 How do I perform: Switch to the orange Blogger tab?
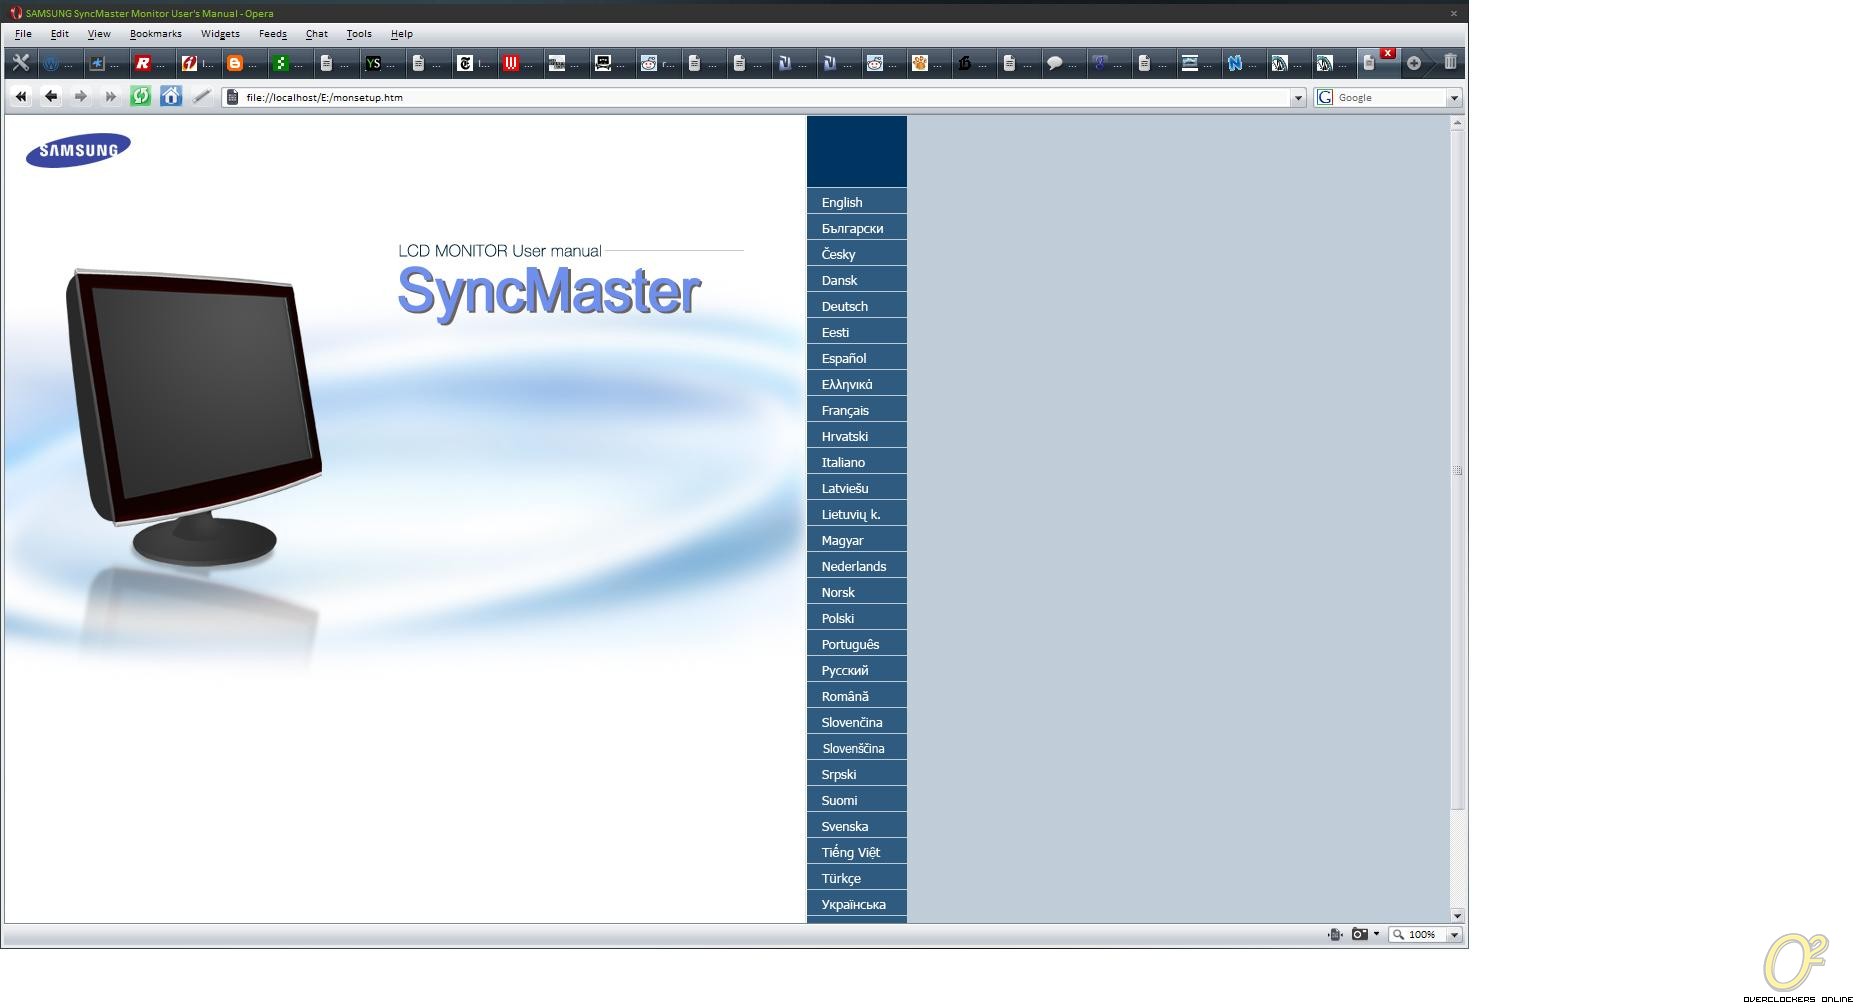(x=243, y=63)
